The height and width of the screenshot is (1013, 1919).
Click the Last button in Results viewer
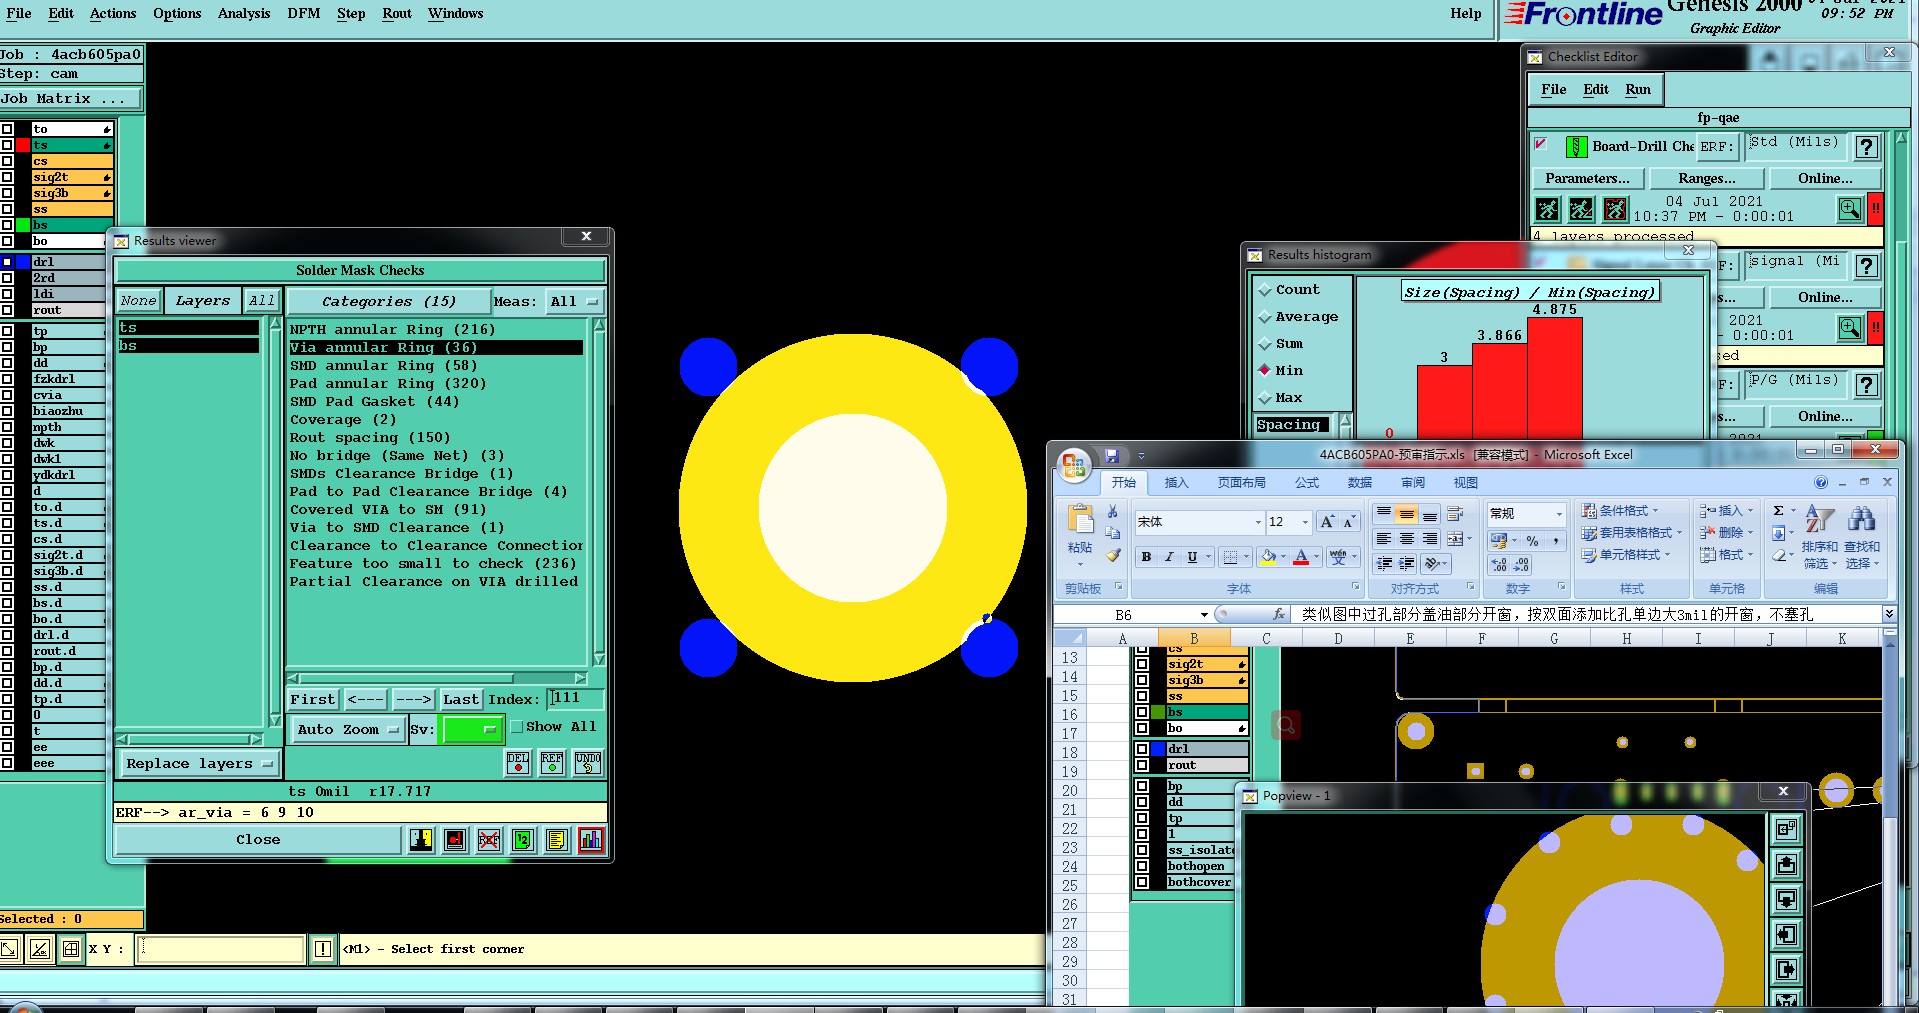coord(461,700)
